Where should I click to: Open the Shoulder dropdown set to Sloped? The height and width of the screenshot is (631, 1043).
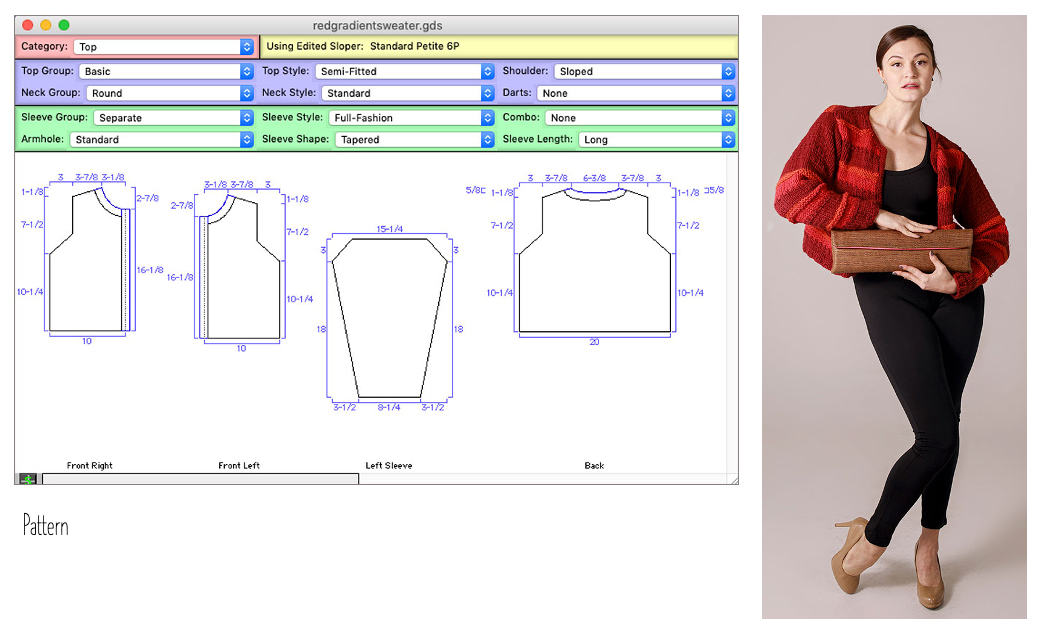coord(645,71)
